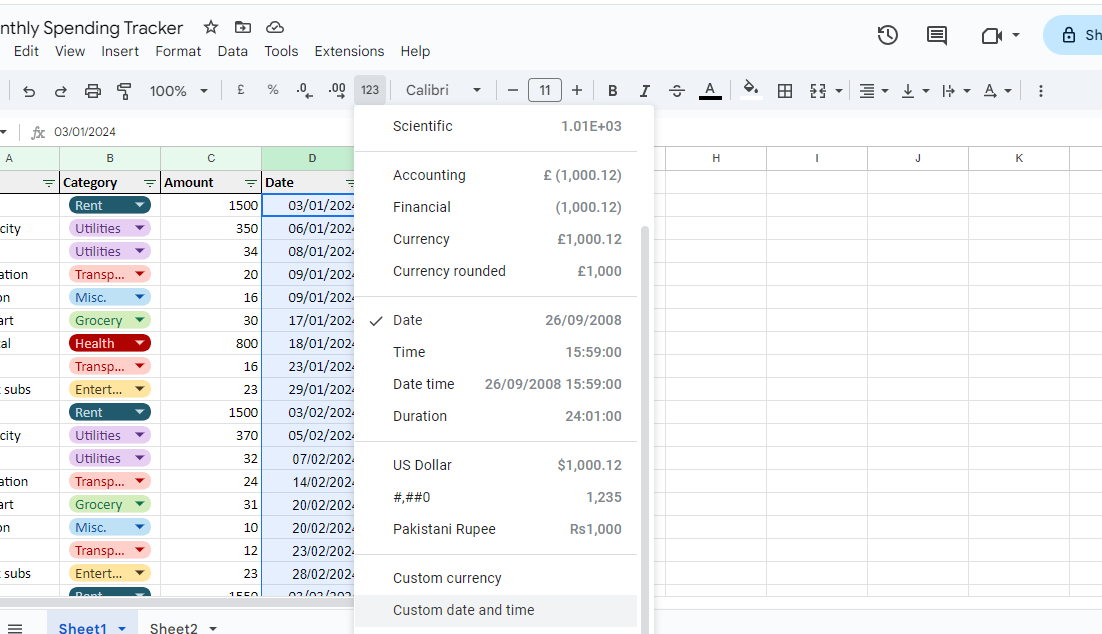
Task: Open text wrapping options
Action: click(x=956, y=91)
